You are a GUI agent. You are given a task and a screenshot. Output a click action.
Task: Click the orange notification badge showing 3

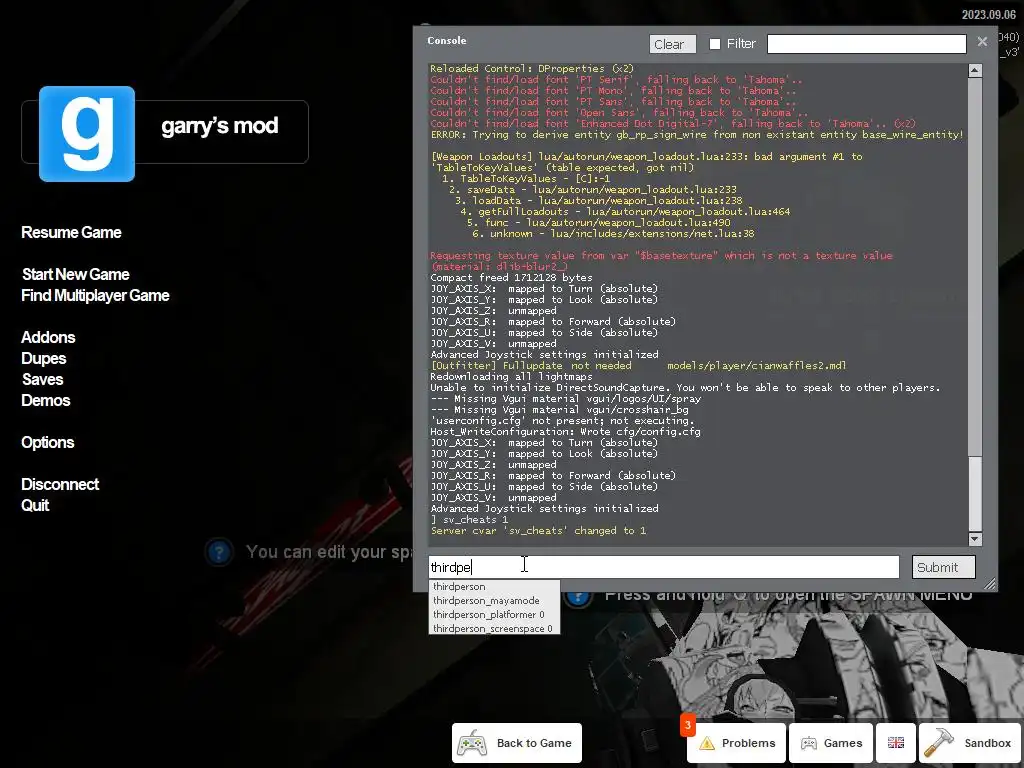point(688,725)
